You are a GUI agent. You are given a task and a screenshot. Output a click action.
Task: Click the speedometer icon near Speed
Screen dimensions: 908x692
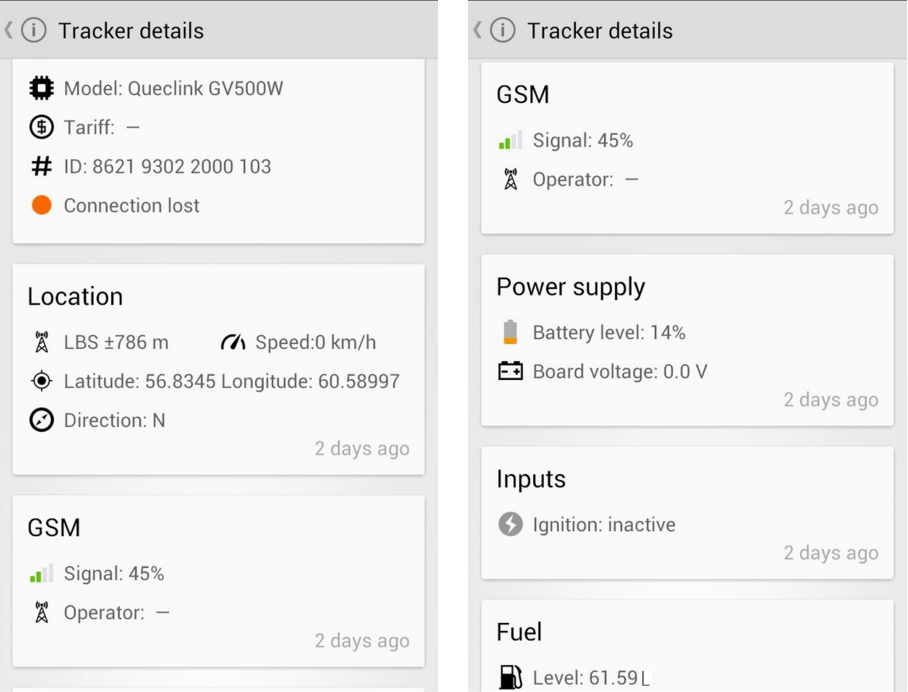point(233,342)
